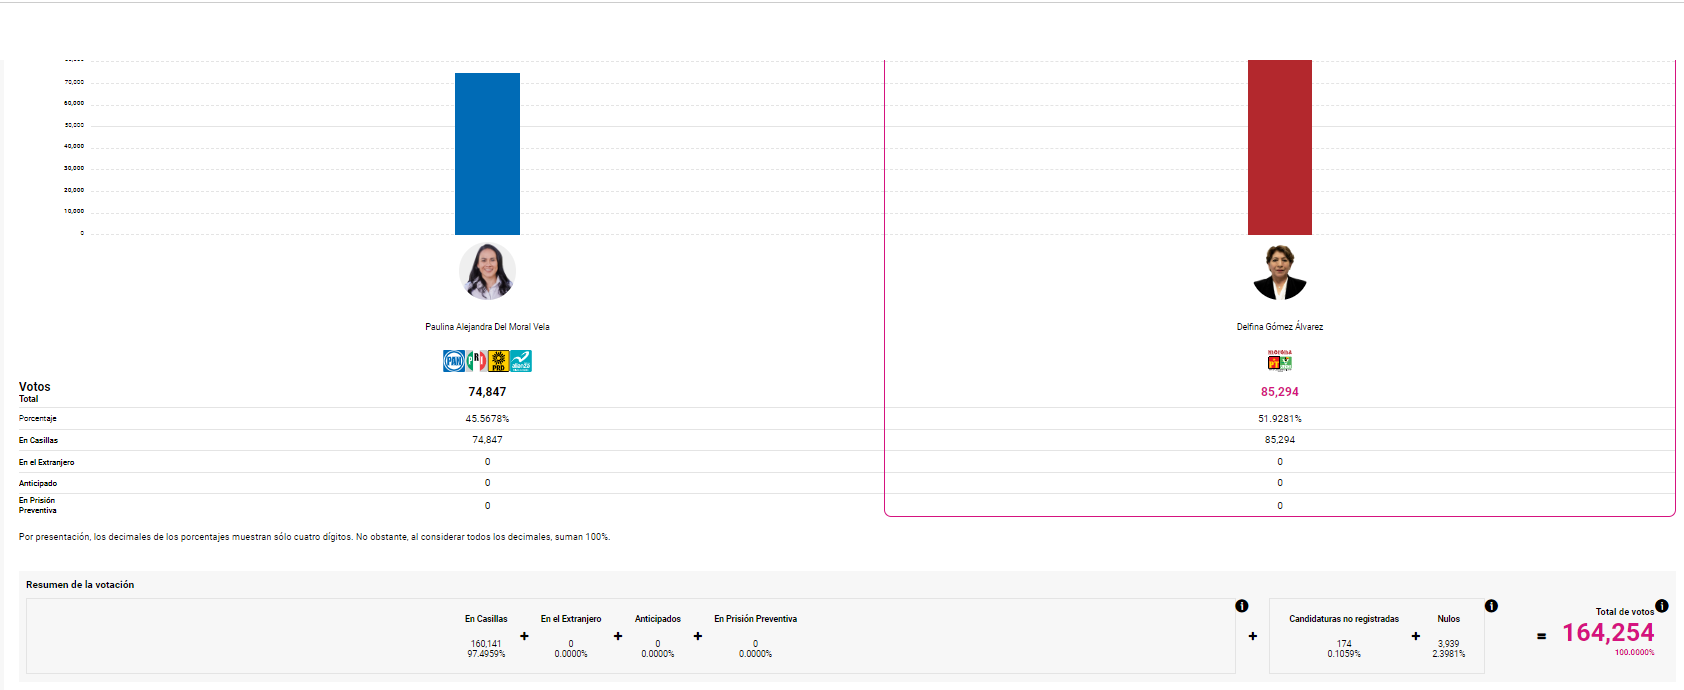Open info icon next to Nulos box
This screenshot has width=1684, height=690.
[x=1490, y=606]
